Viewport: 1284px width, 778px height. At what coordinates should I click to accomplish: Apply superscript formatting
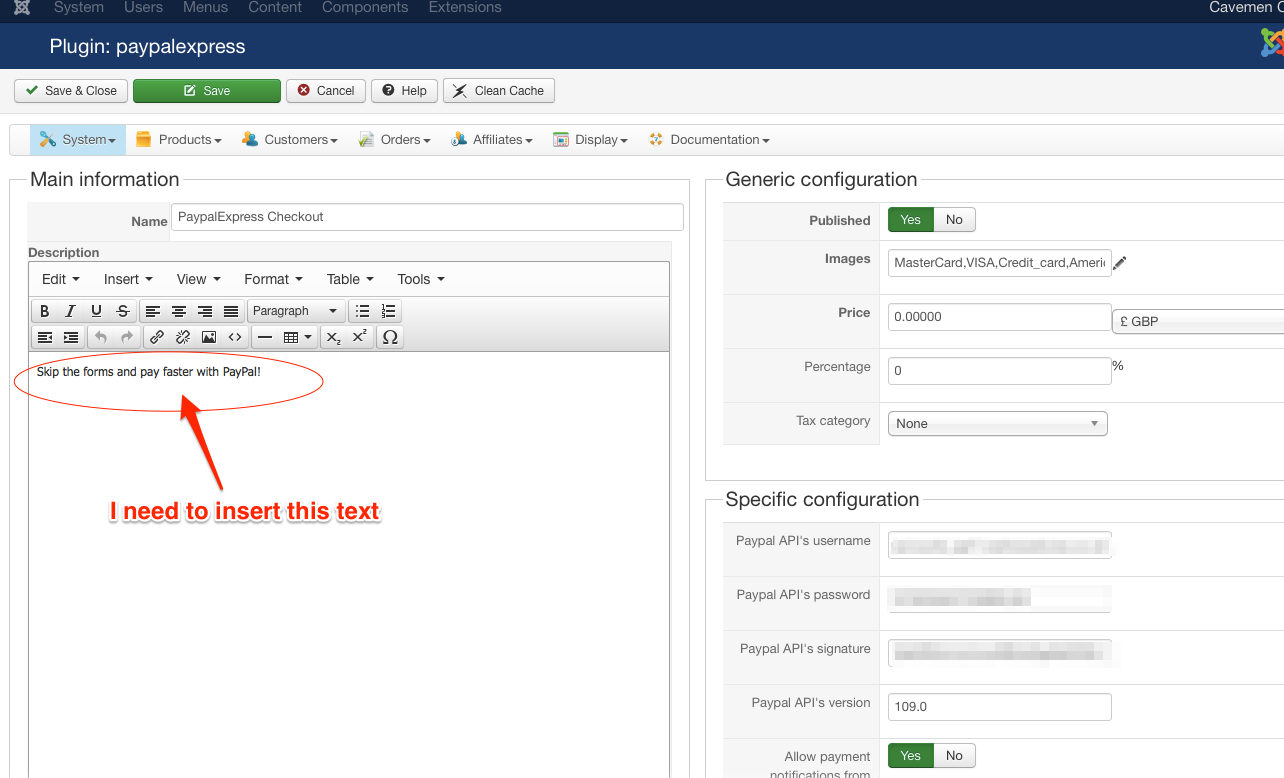click(x=360, y=337)
